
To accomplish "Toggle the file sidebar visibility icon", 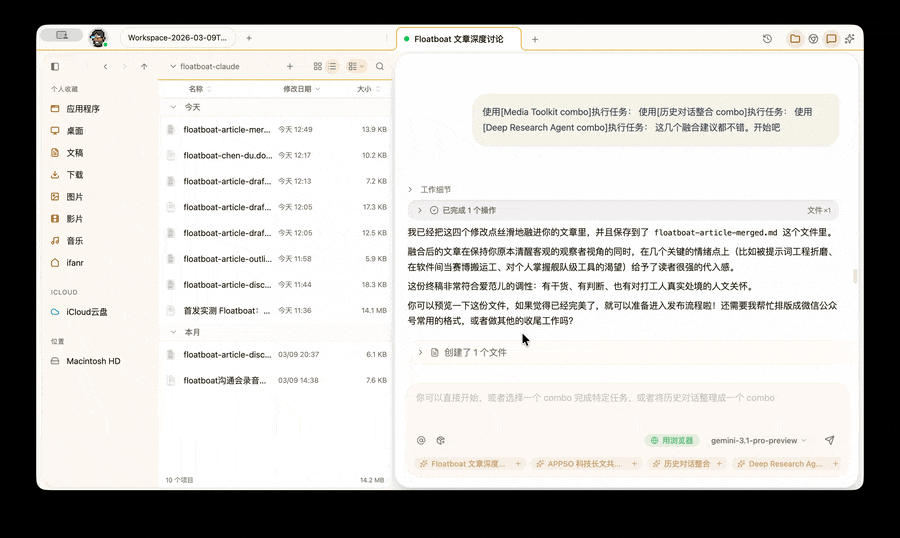I will (55, 67).
